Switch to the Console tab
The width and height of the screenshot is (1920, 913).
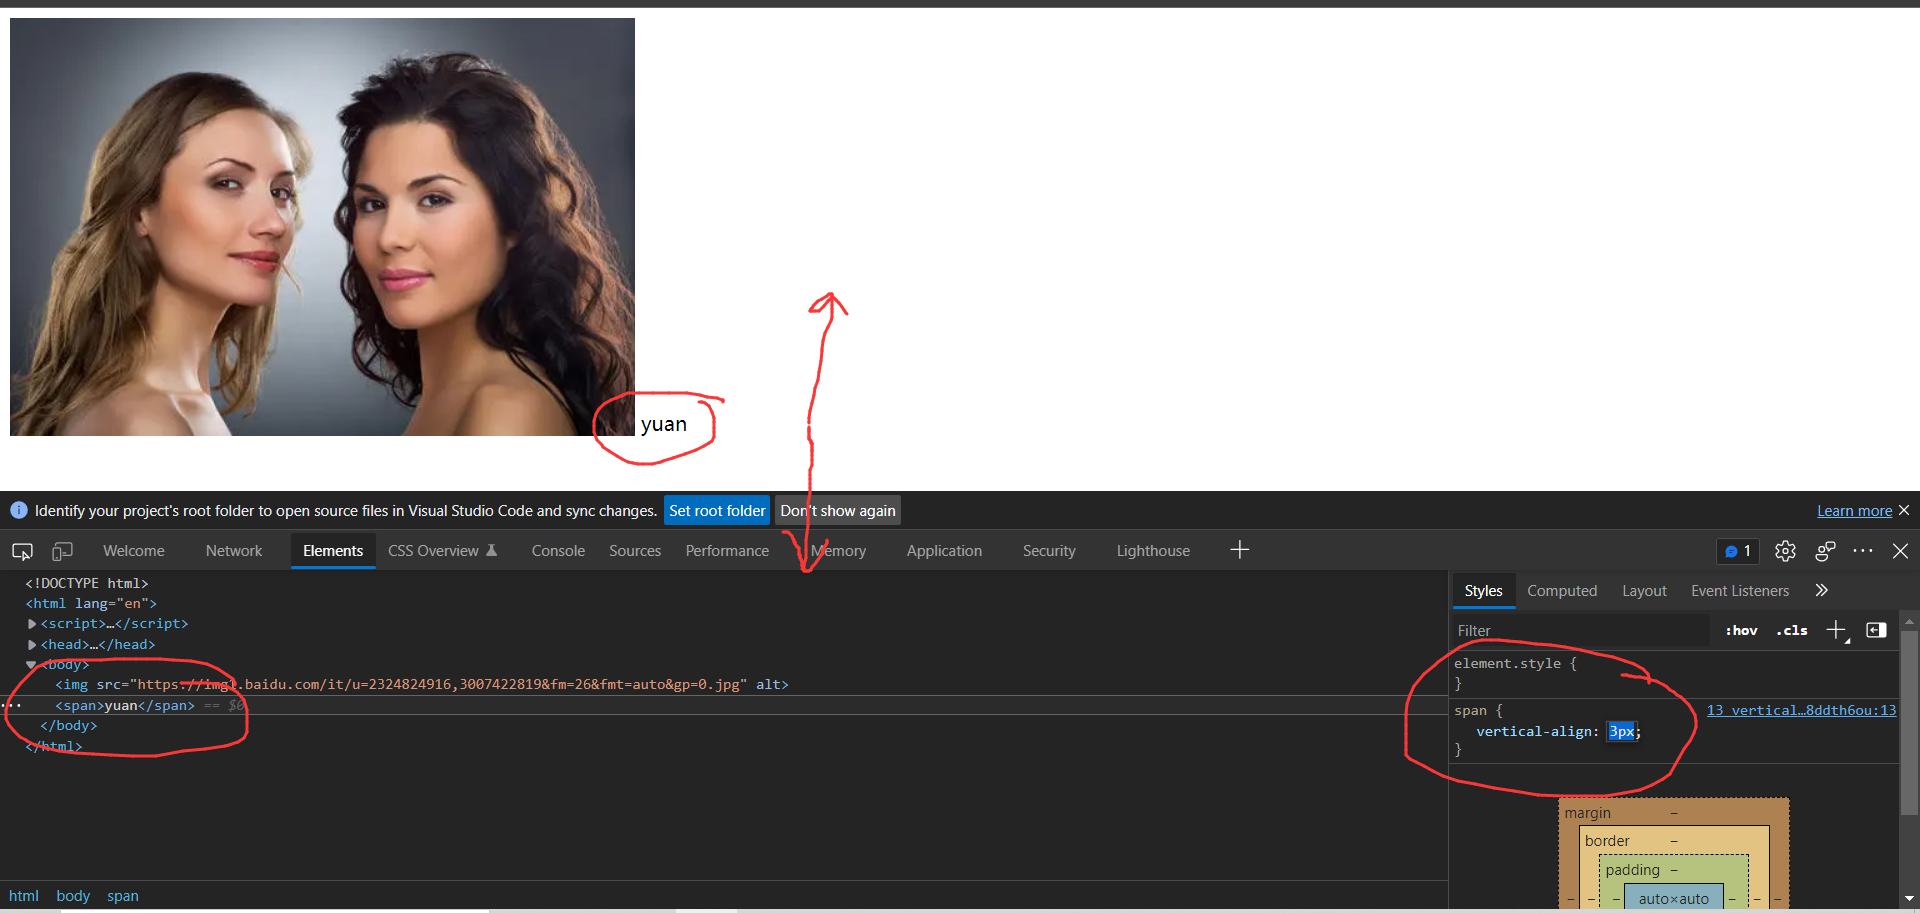pos(558,551)
